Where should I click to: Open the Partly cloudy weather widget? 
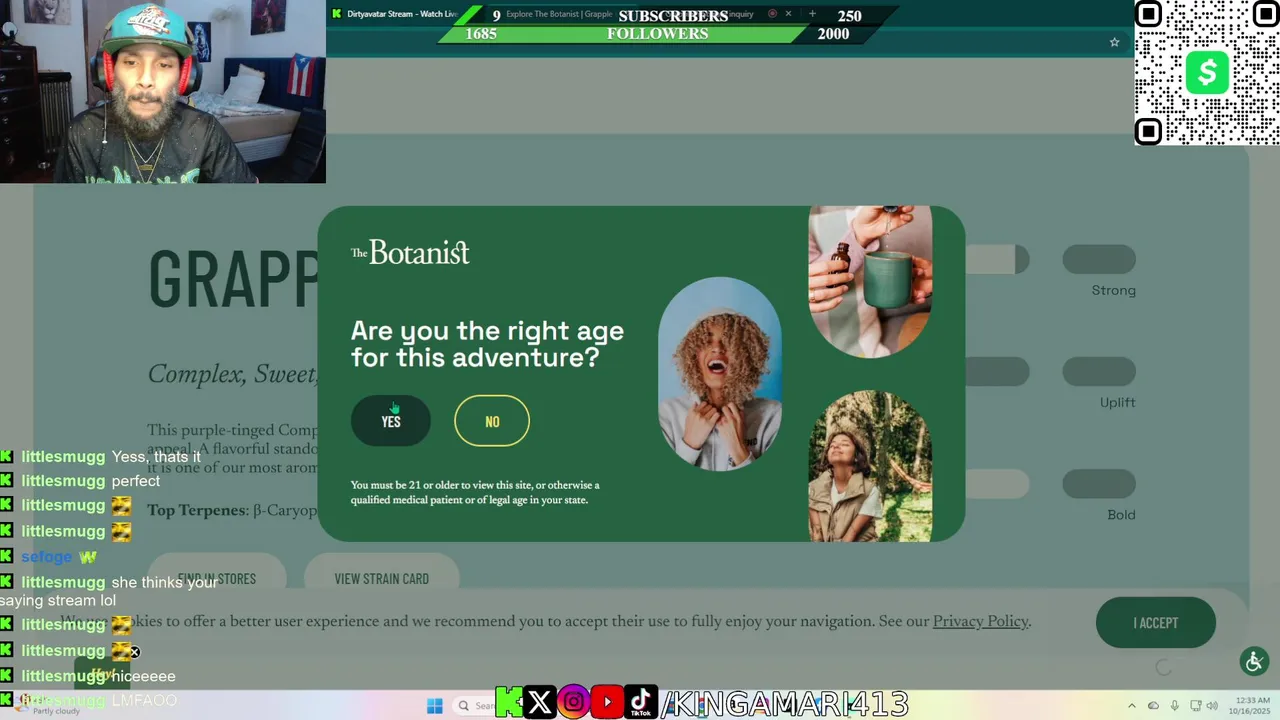pos(45,706)
